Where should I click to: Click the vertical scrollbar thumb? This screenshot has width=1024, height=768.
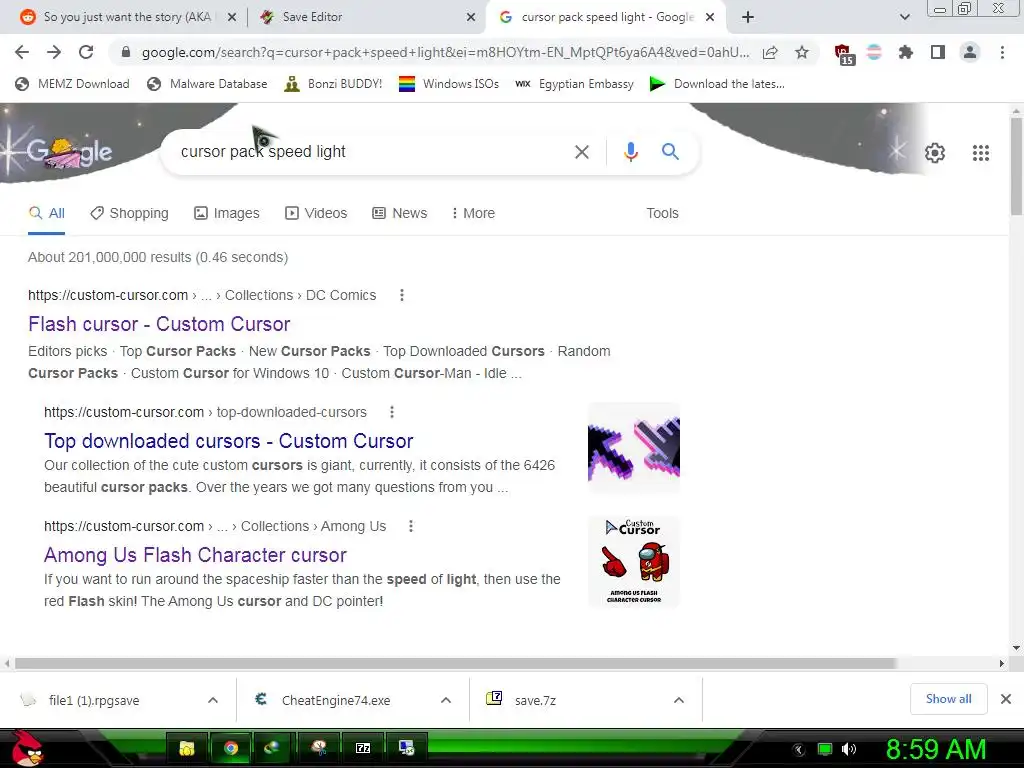[x=1016, y=166]
